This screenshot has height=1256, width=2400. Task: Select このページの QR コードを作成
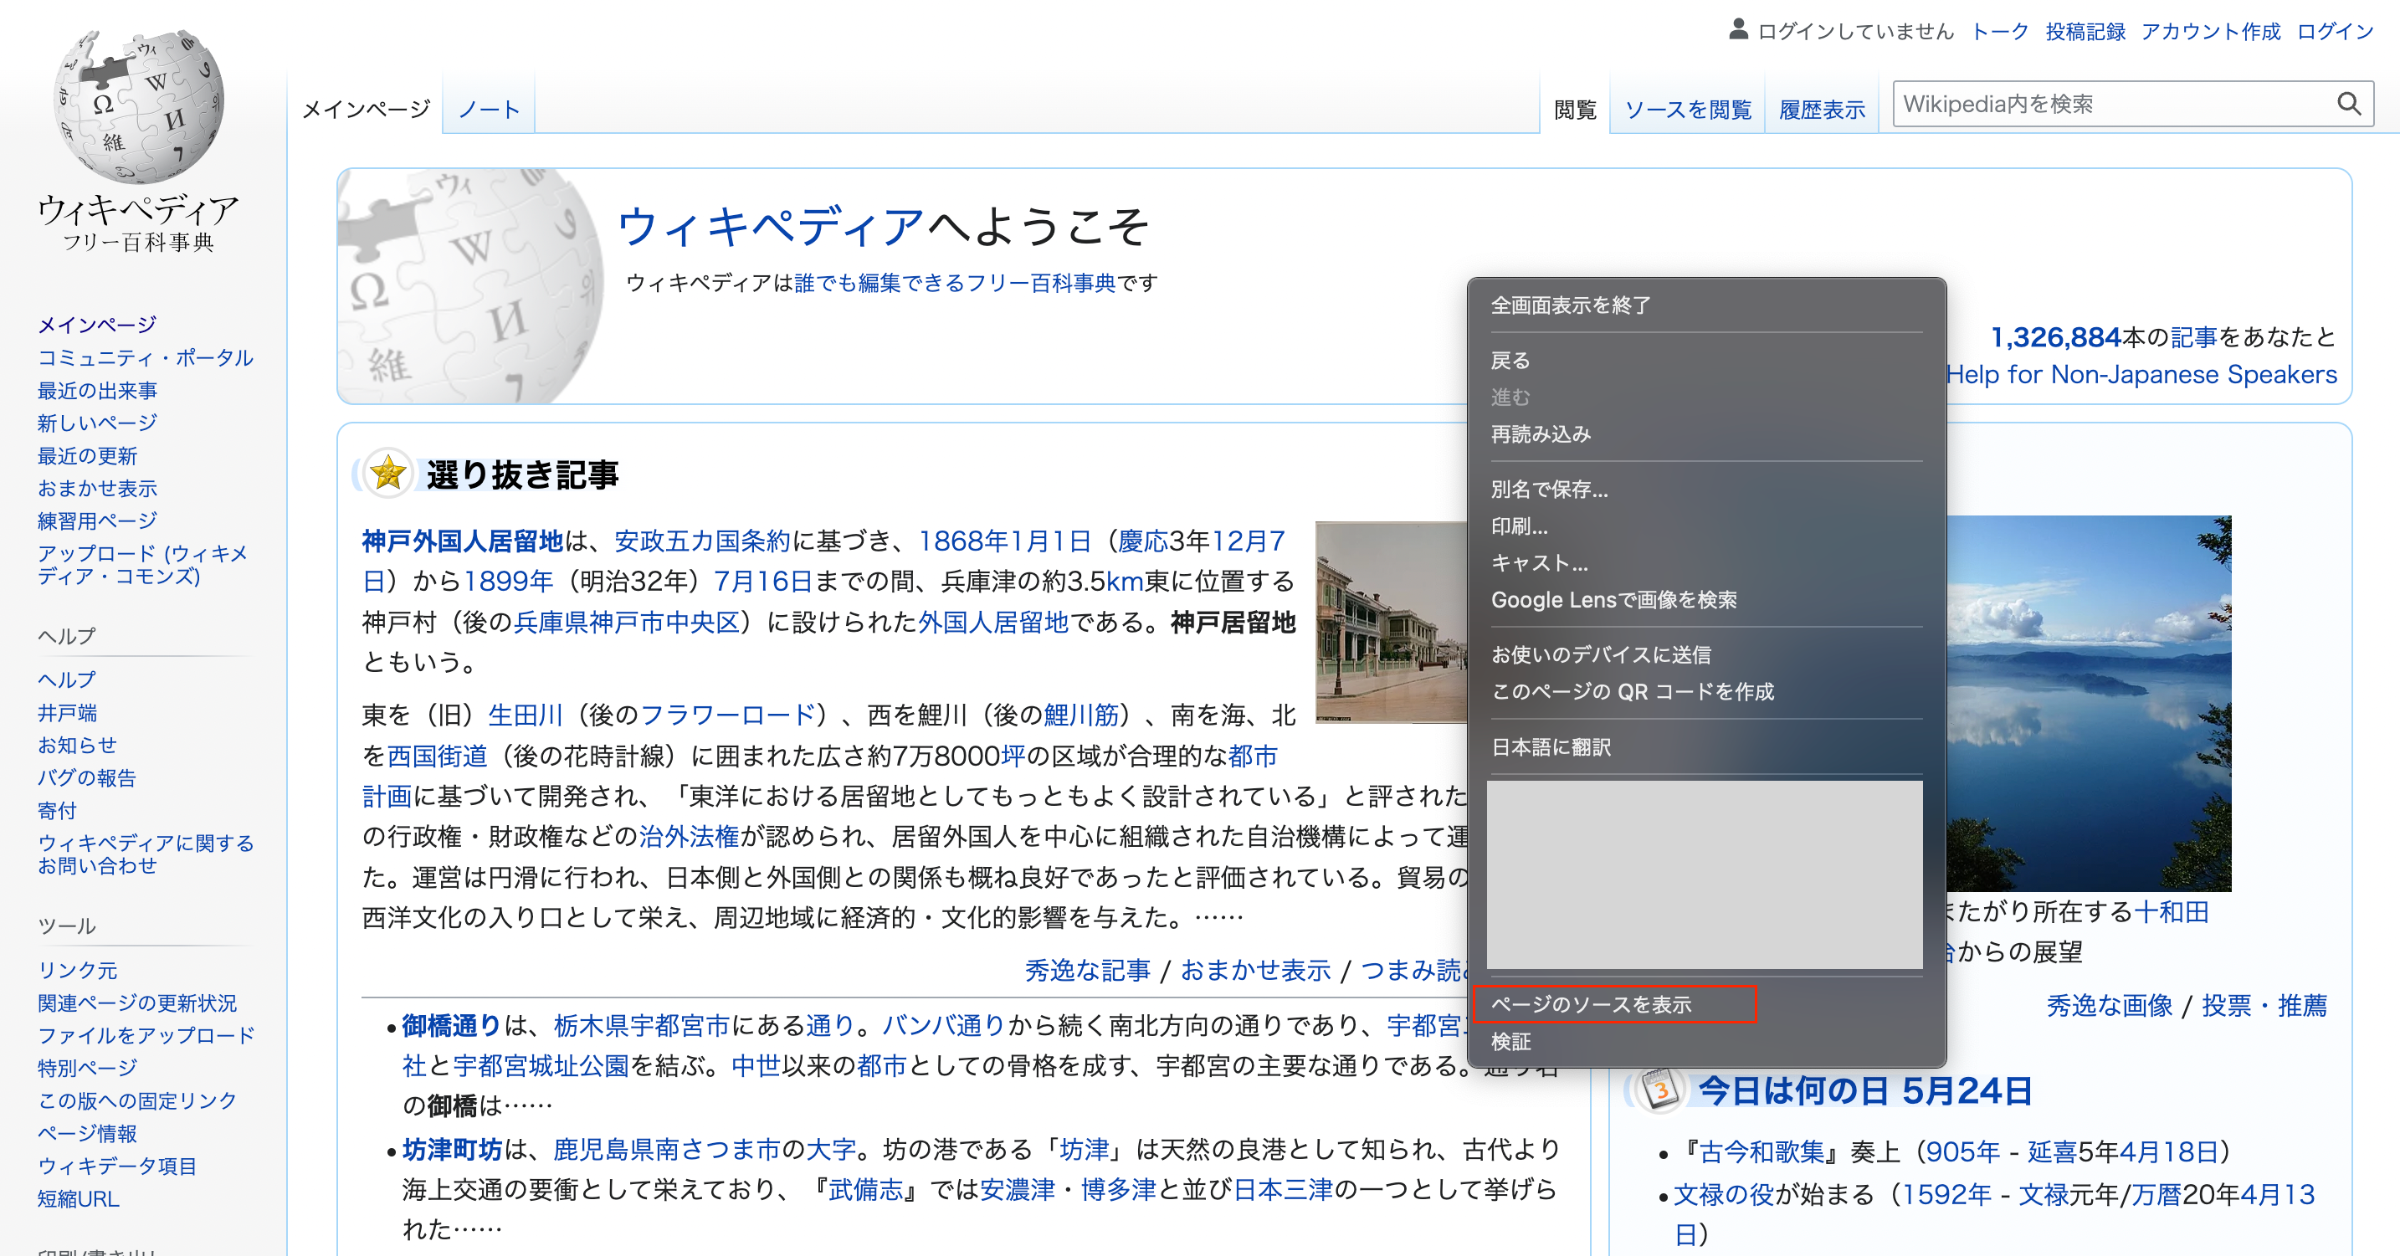tap(1706, 692)
